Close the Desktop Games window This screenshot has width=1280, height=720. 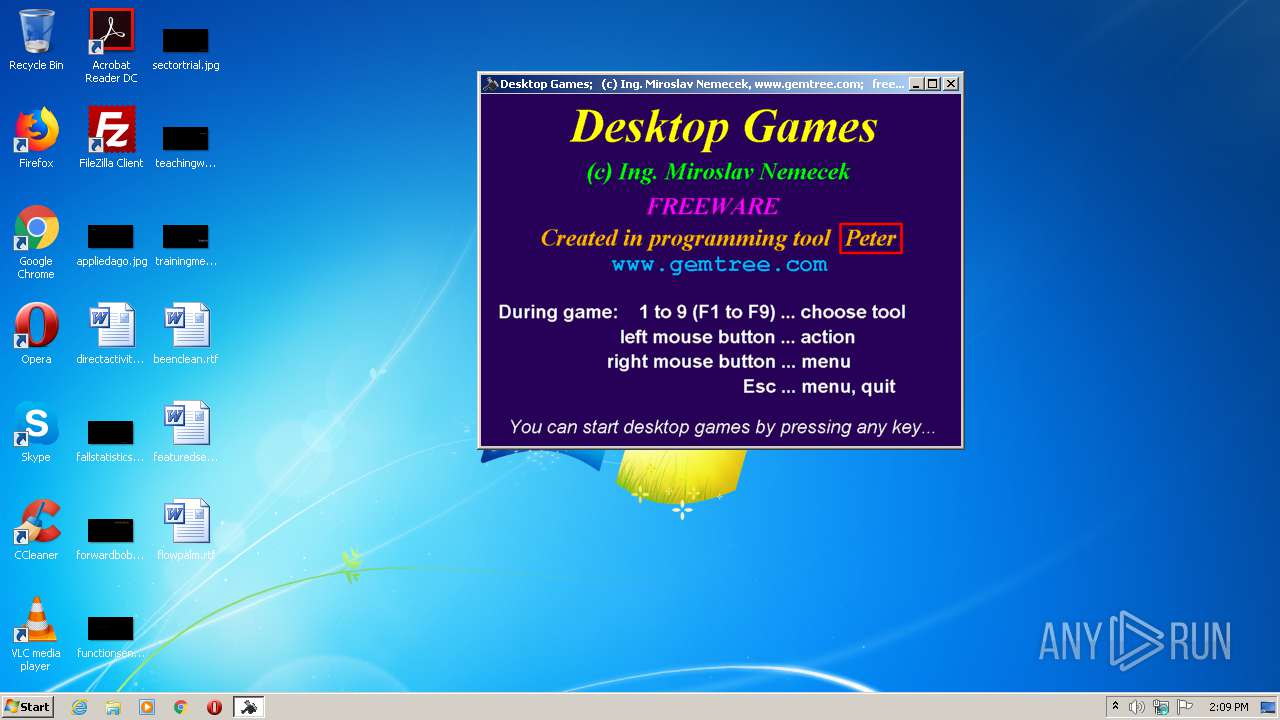[951, 84]
